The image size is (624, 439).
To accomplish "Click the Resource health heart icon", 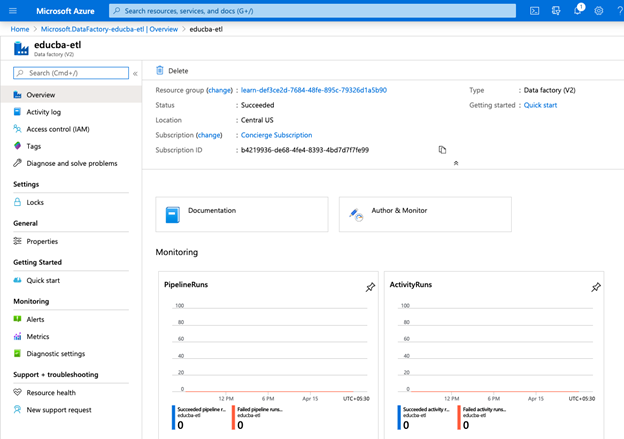I will 17,392.
